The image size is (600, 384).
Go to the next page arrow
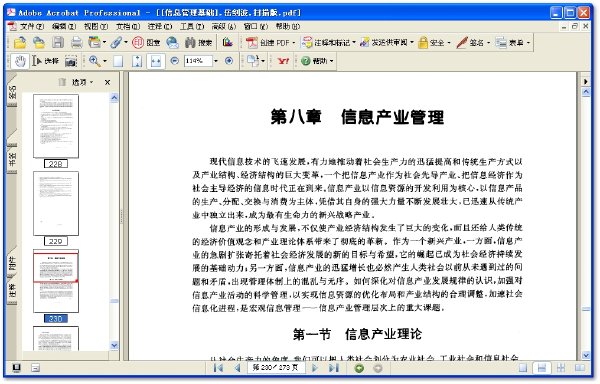click(315, 368)
